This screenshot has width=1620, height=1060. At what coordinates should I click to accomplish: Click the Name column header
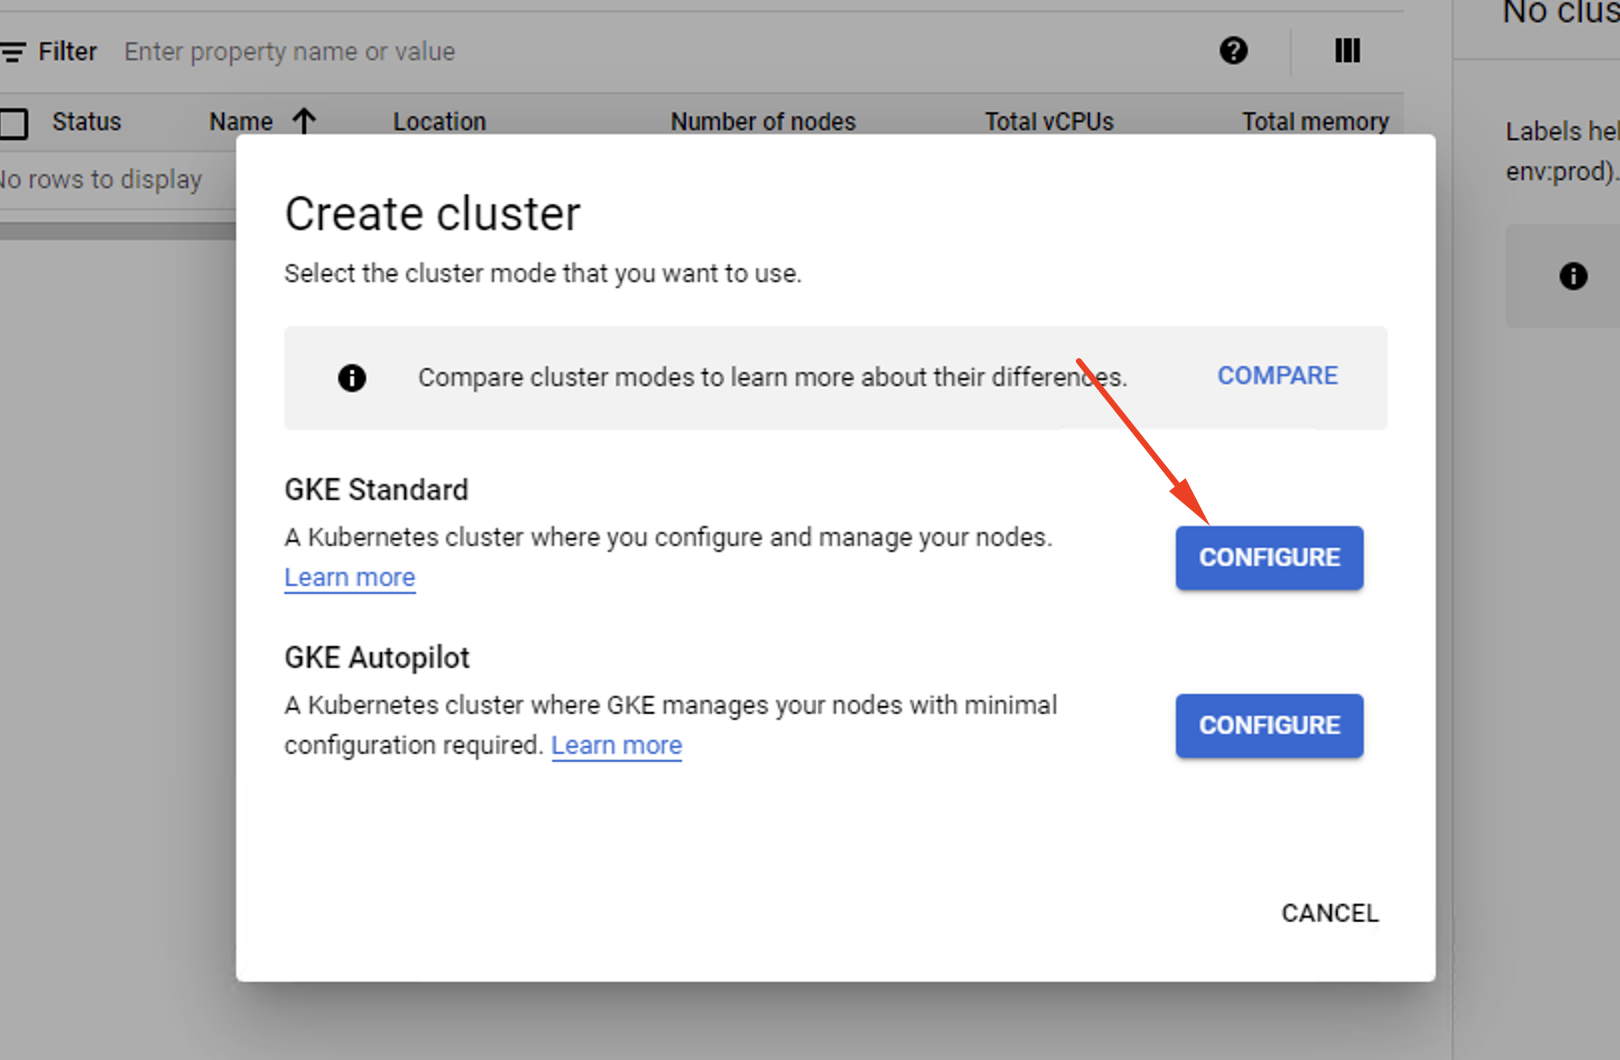(241, 122)
